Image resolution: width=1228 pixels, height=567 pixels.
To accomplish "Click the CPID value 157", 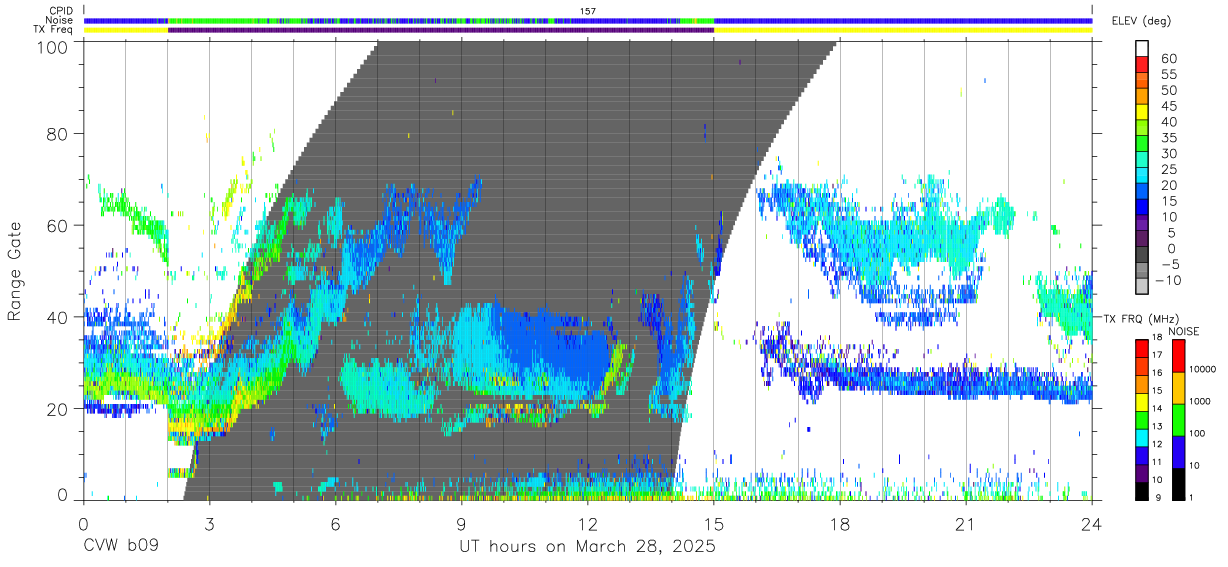I will click(588, 10).
